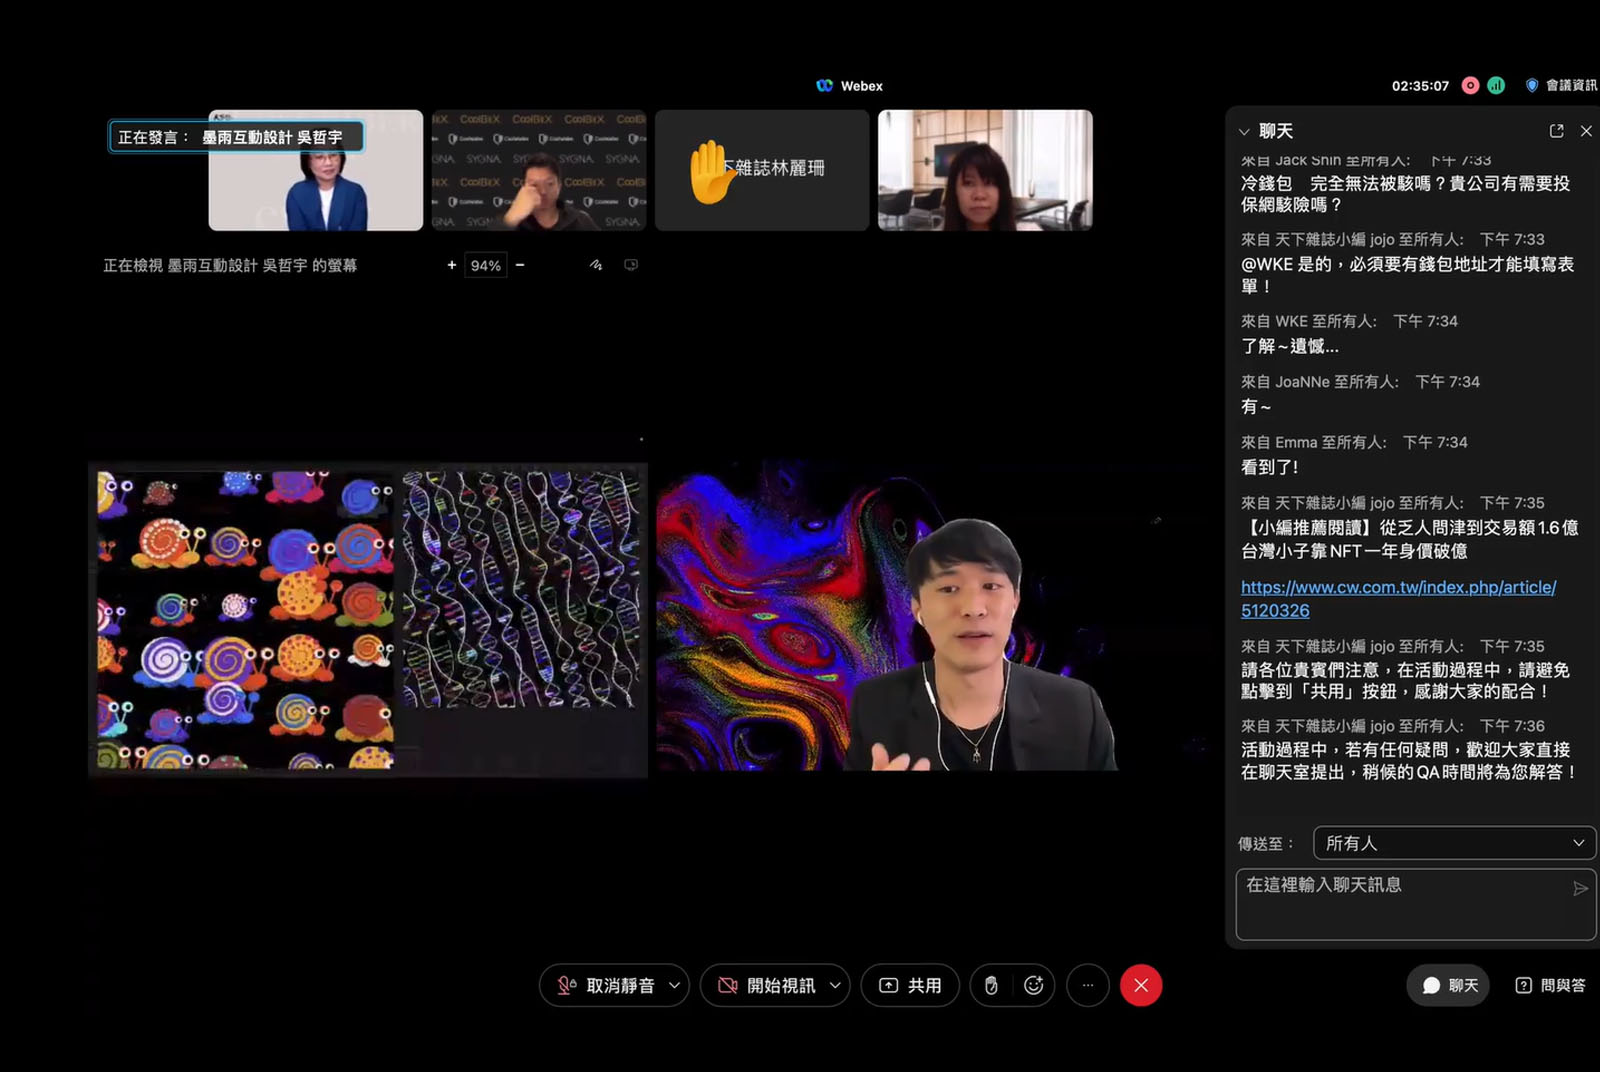
Task: Click the 共用 share button
Action: (x=910, y=986)
